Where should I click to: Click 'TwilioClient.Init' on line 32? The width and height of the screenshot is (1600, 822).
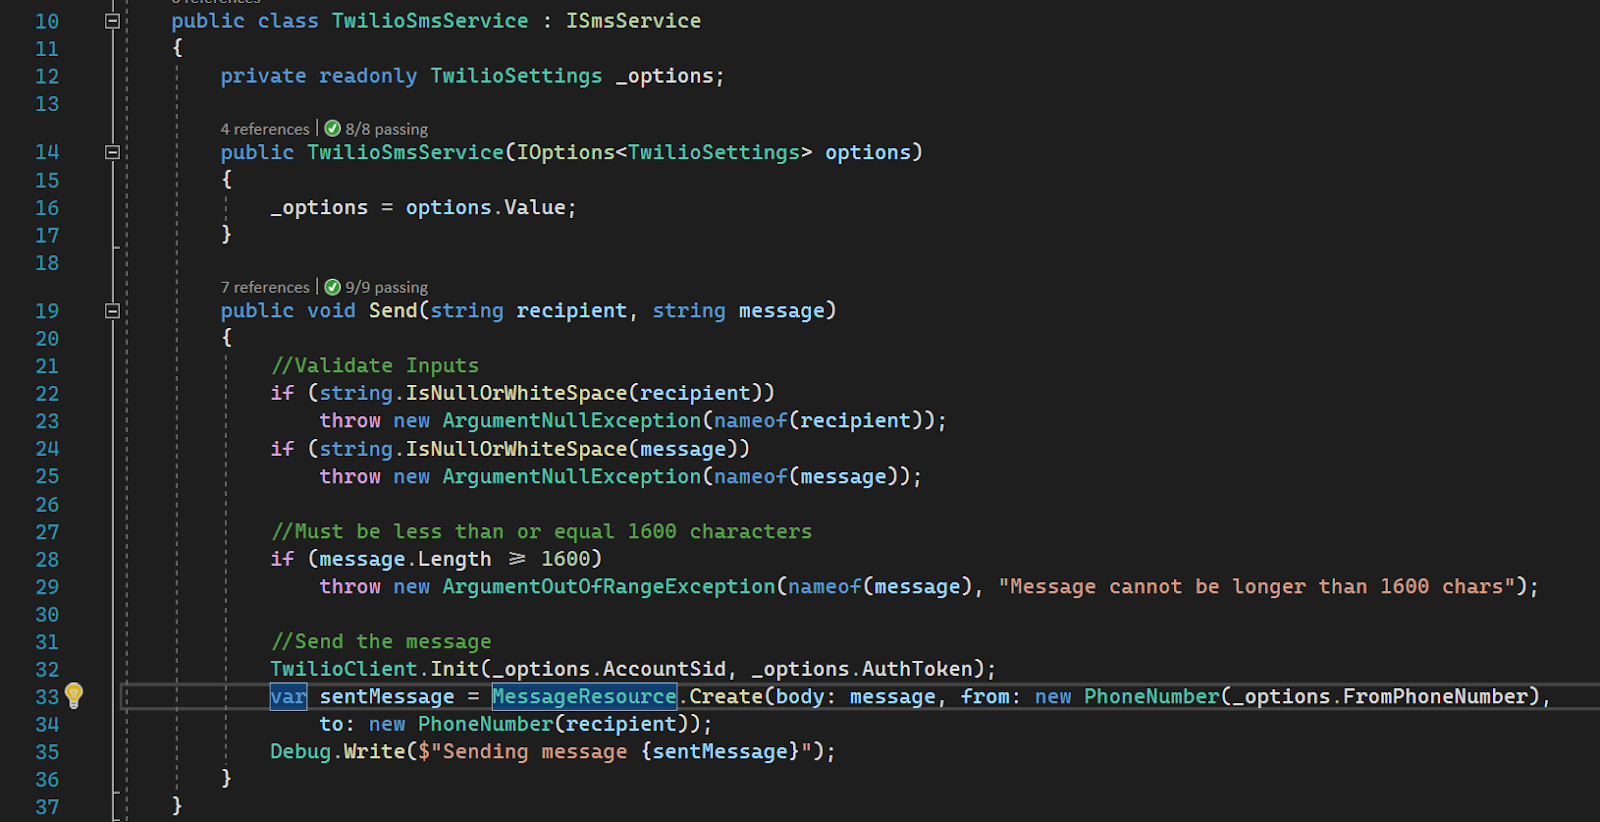tap(375, 669)
